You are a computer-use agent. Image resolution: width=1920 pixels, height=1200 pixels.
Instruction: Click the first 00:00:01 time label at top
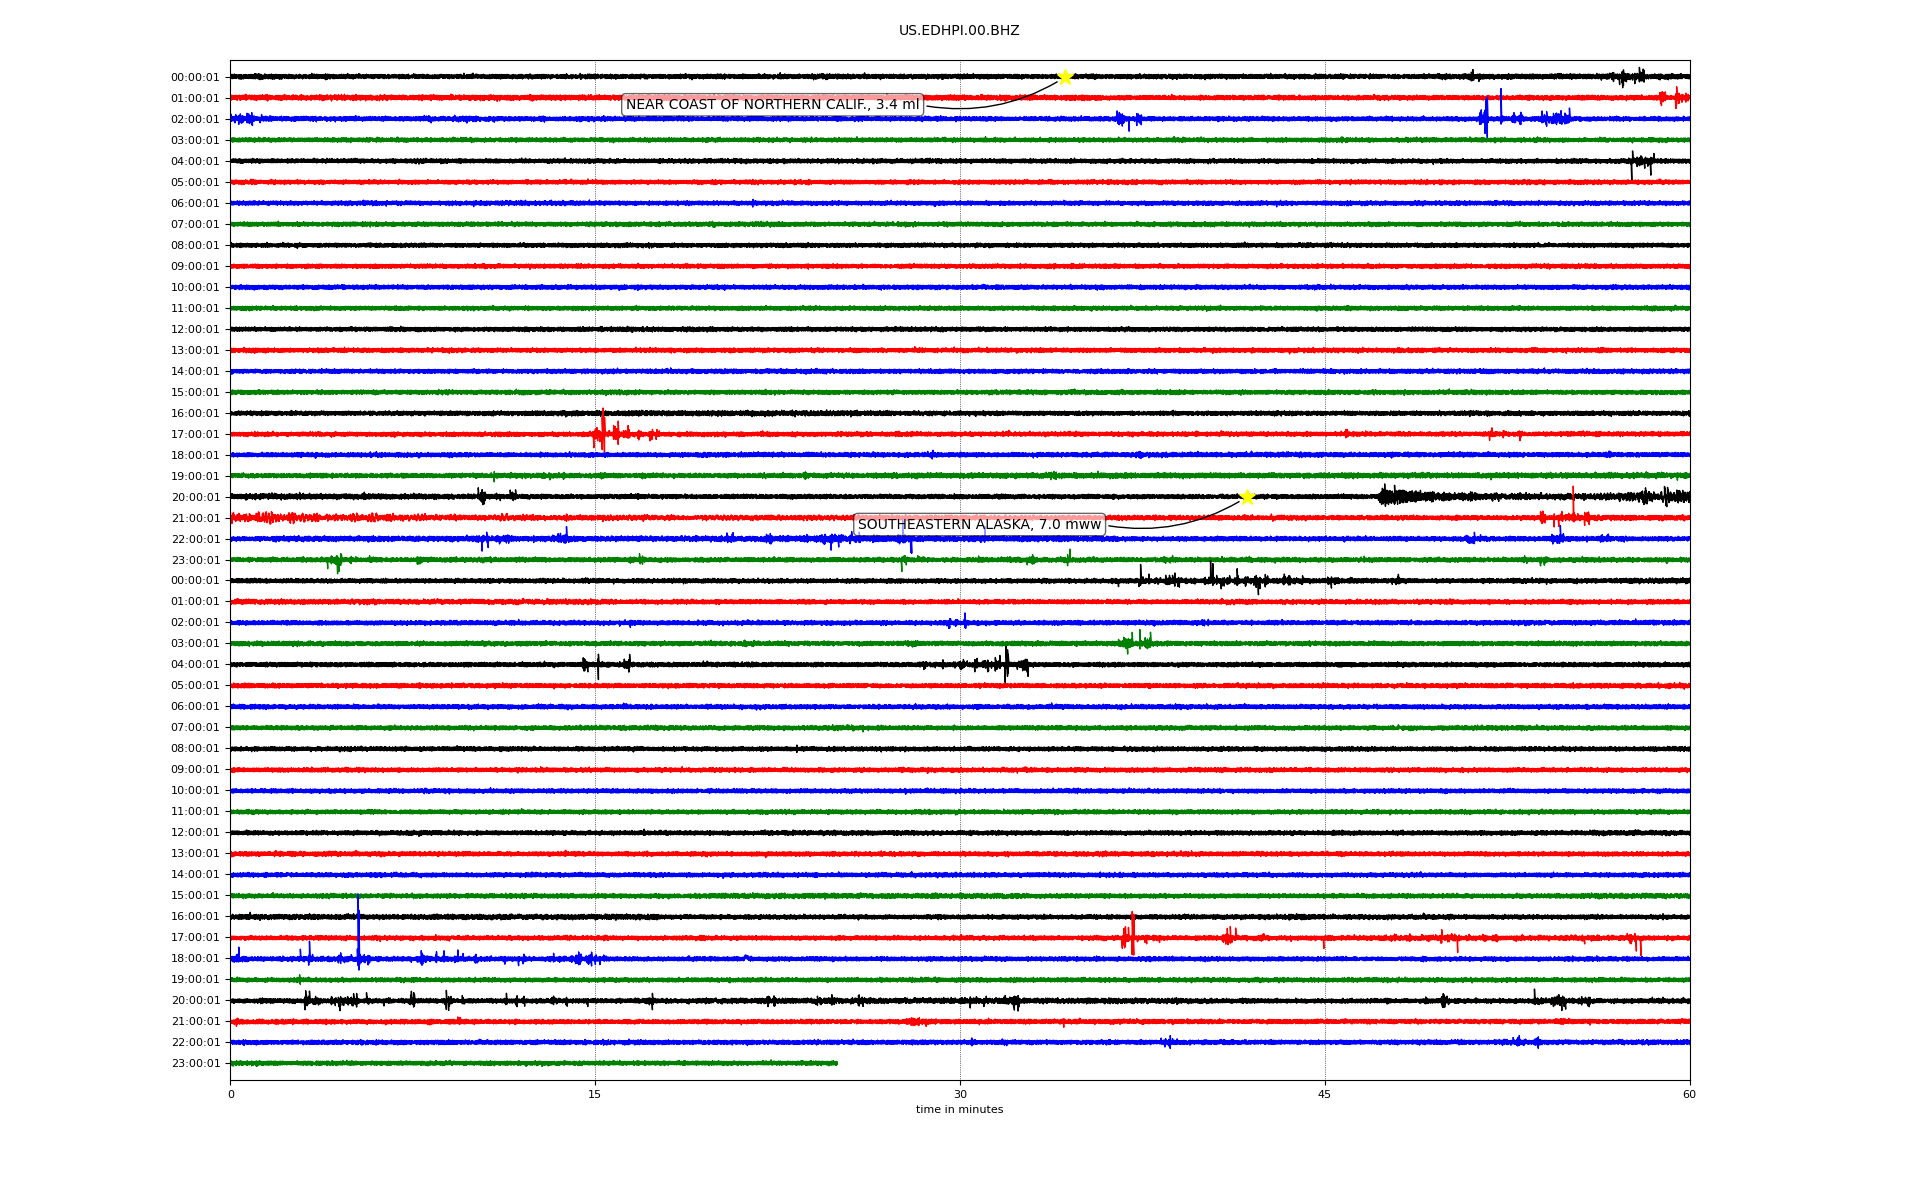tap(195, 77)
